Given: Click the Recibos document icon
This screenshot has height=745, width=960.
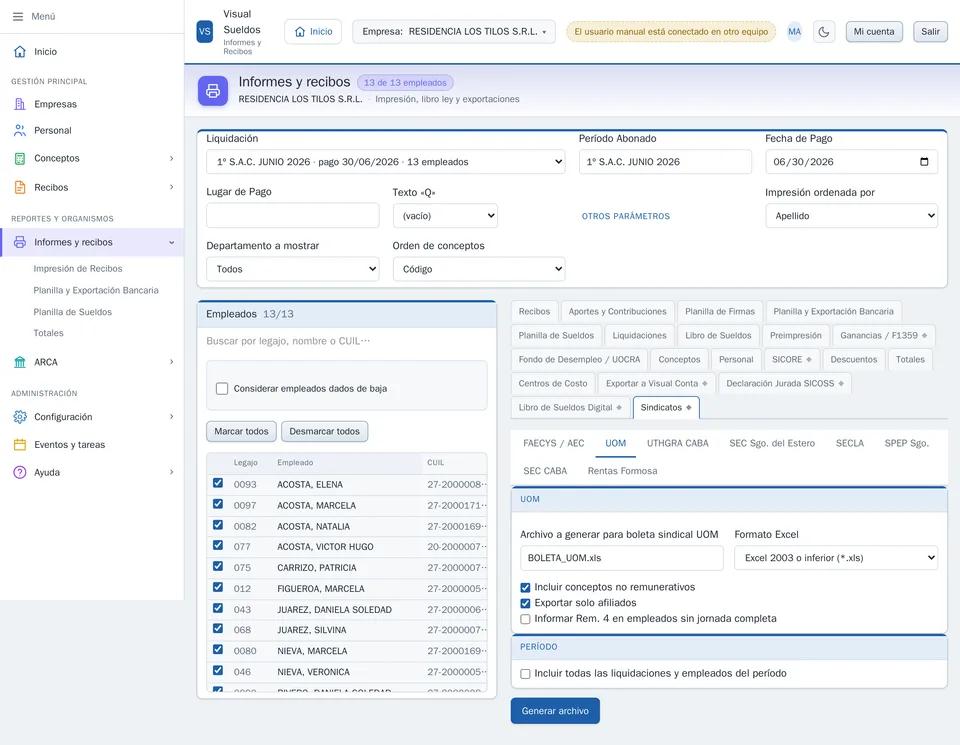Looking at the screenshot, I should (20, 187).
